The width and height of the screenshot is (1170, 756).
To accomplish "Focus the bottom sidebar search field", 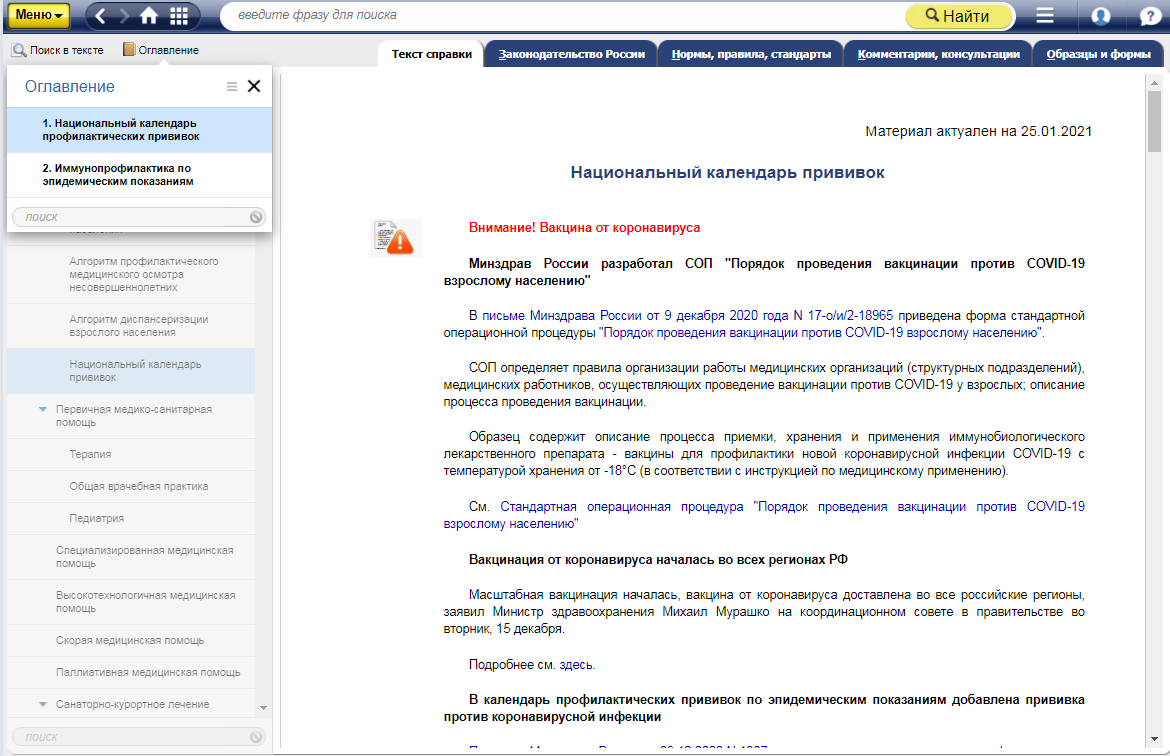I will tap(131, 737).
